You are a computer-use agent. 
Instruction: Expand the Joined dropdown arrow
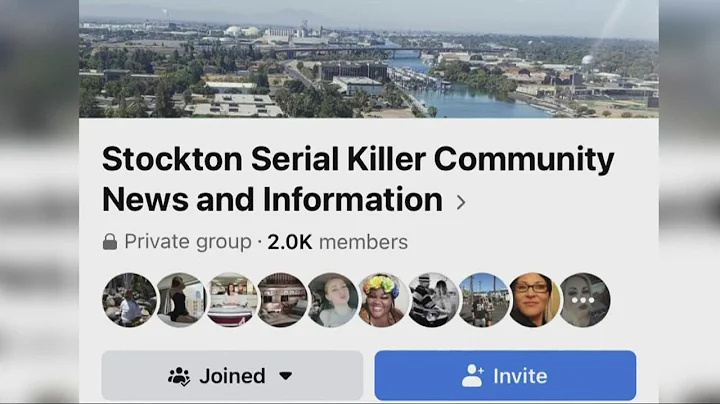click(286, 376)
